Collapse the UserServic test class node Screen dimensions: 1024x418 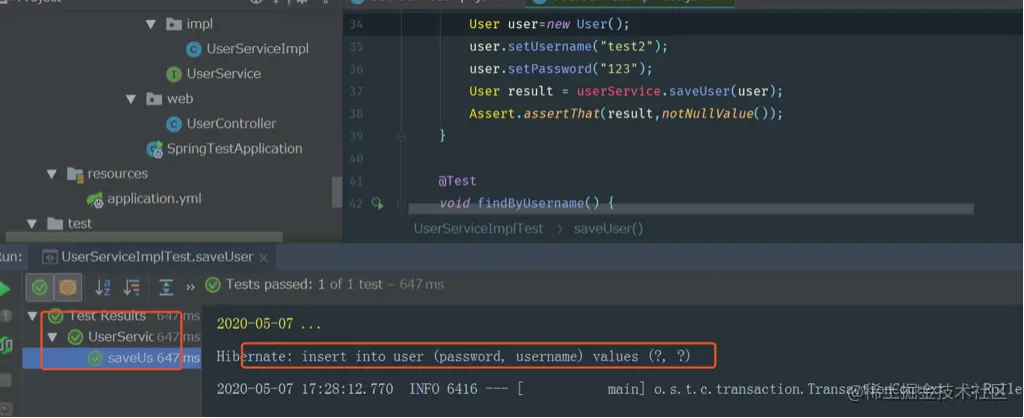pos(53,337)
